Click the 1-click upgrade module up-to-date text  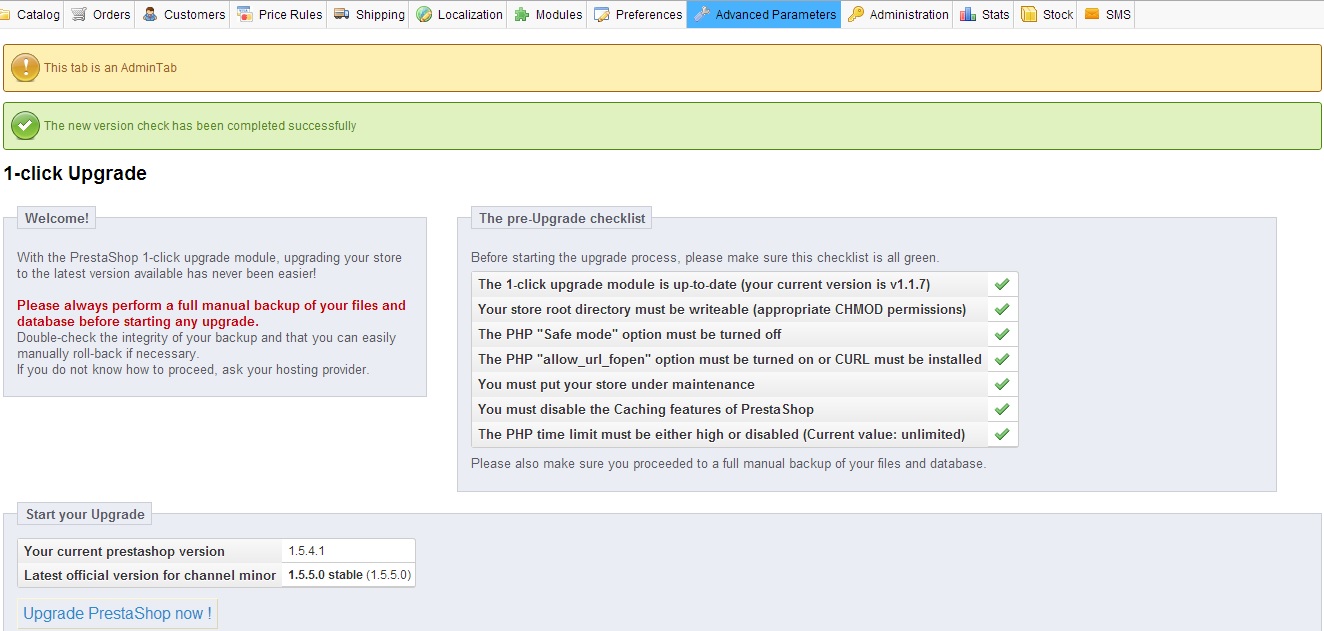704,284
